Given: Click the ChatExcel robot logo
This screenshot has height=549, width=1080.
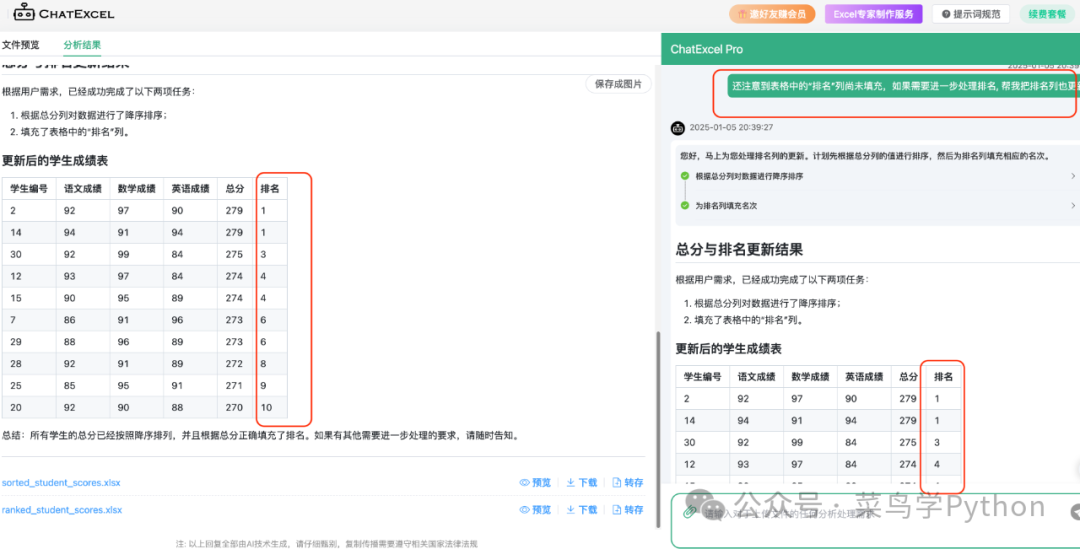Looking at the screenshot, I should click(x=23, y=13).
